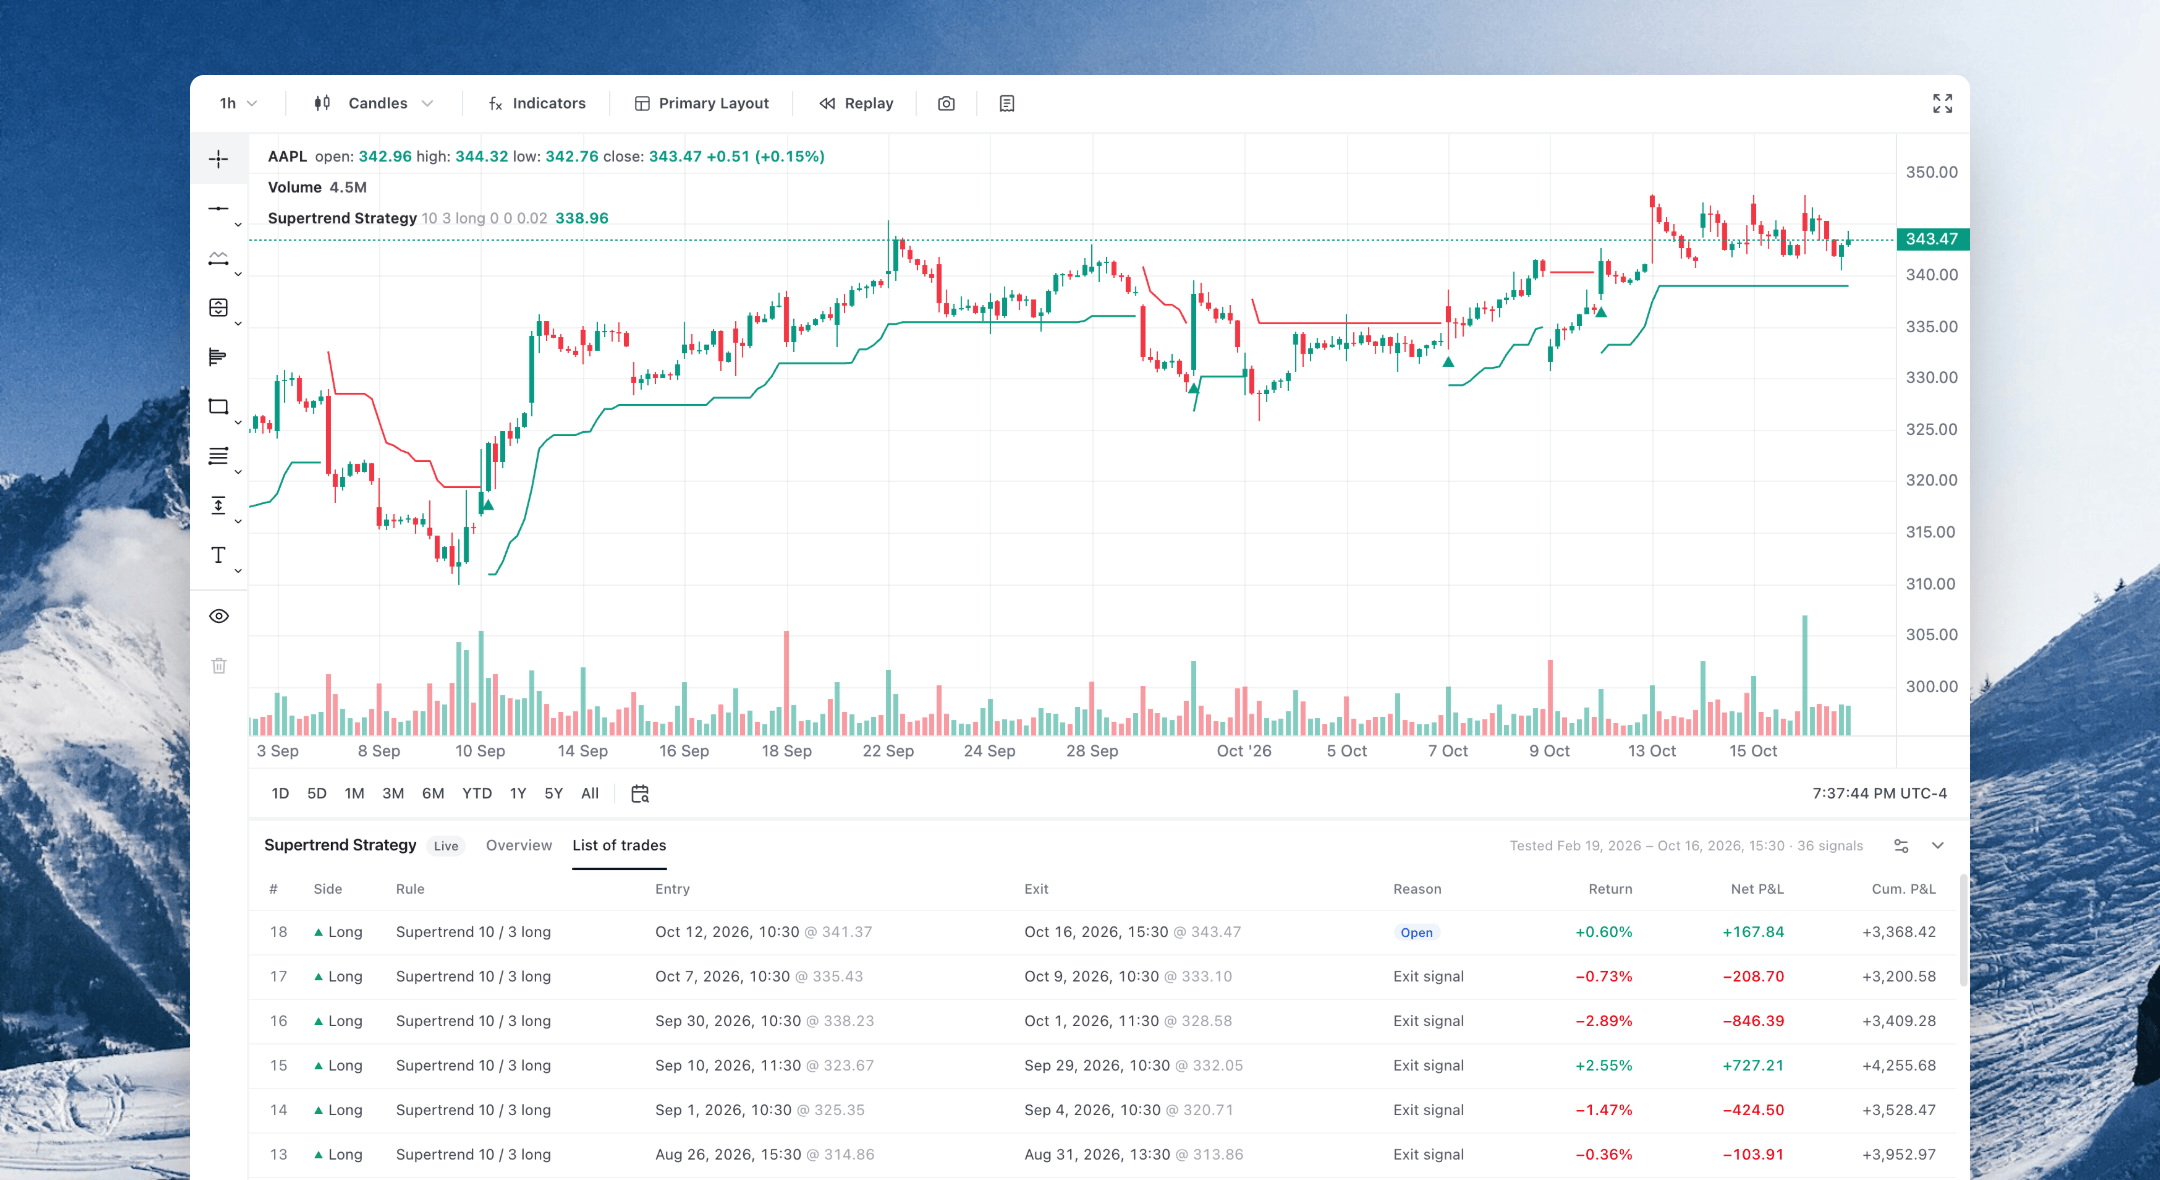This screenshot has width=2160, height=1180.
Task: Open strategy settings sliders icon
Action: point(1901,846)
